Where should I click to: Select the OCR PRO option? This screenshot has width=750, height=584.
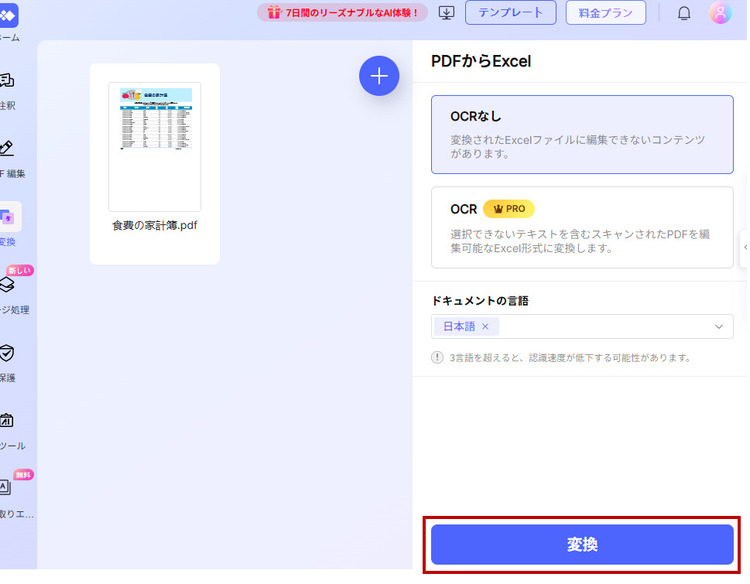[x=582, y=227]
